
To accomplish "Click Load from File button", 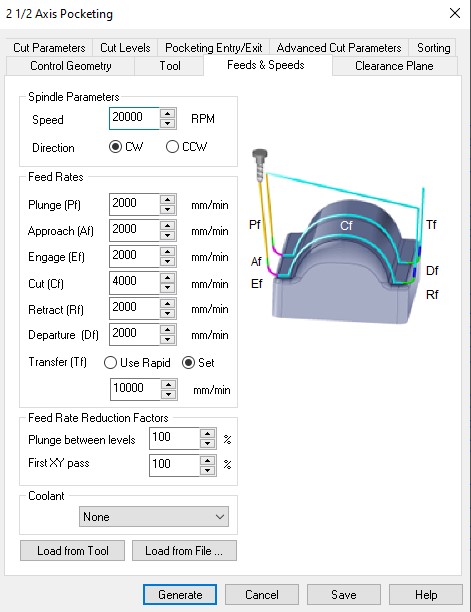I will [184, 551].
